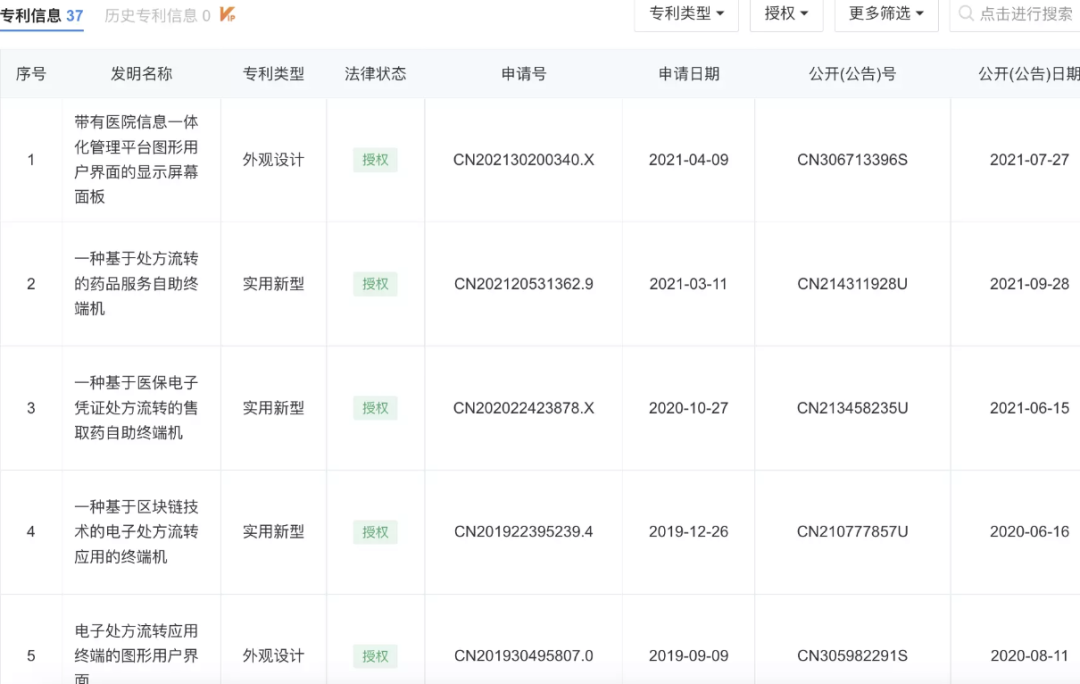Image resolution: width=1080 pixels, height=684 pixels.
Task: Click the 点击进行搜索 search input field
Action: tap(1020, 15)
